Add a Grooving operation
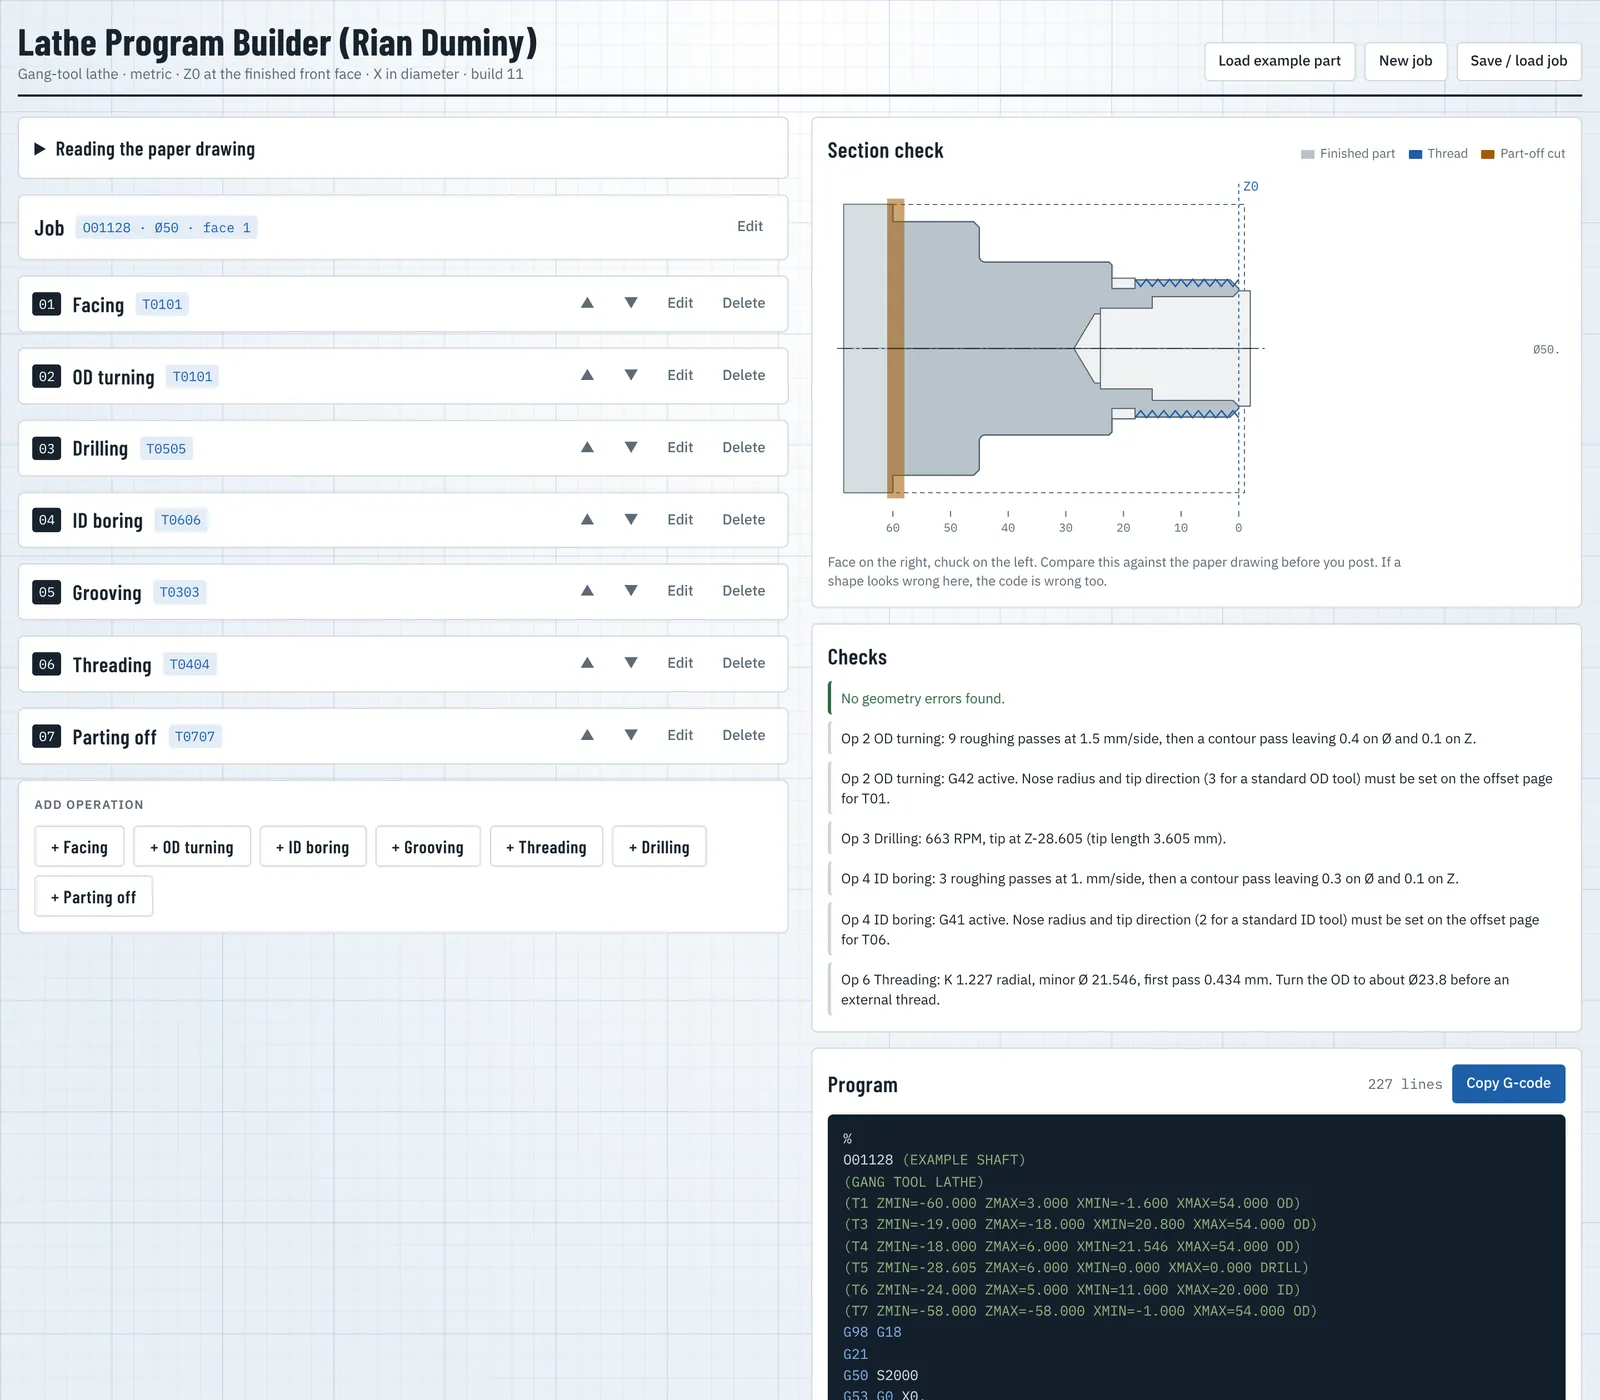 click(x=428, y=847)
